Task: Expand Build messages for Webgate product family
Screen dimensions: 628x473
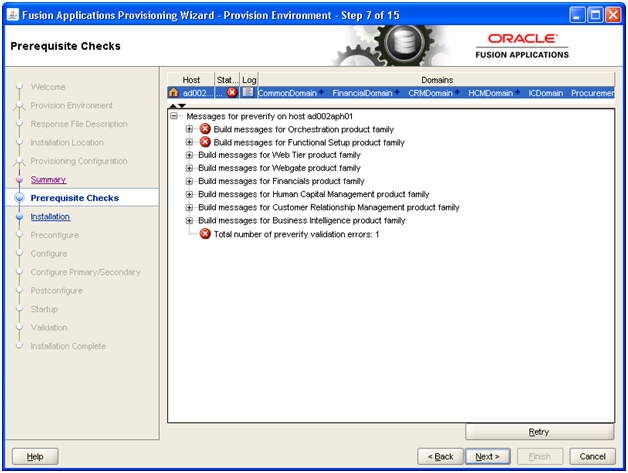Action: tap(189, 168)
